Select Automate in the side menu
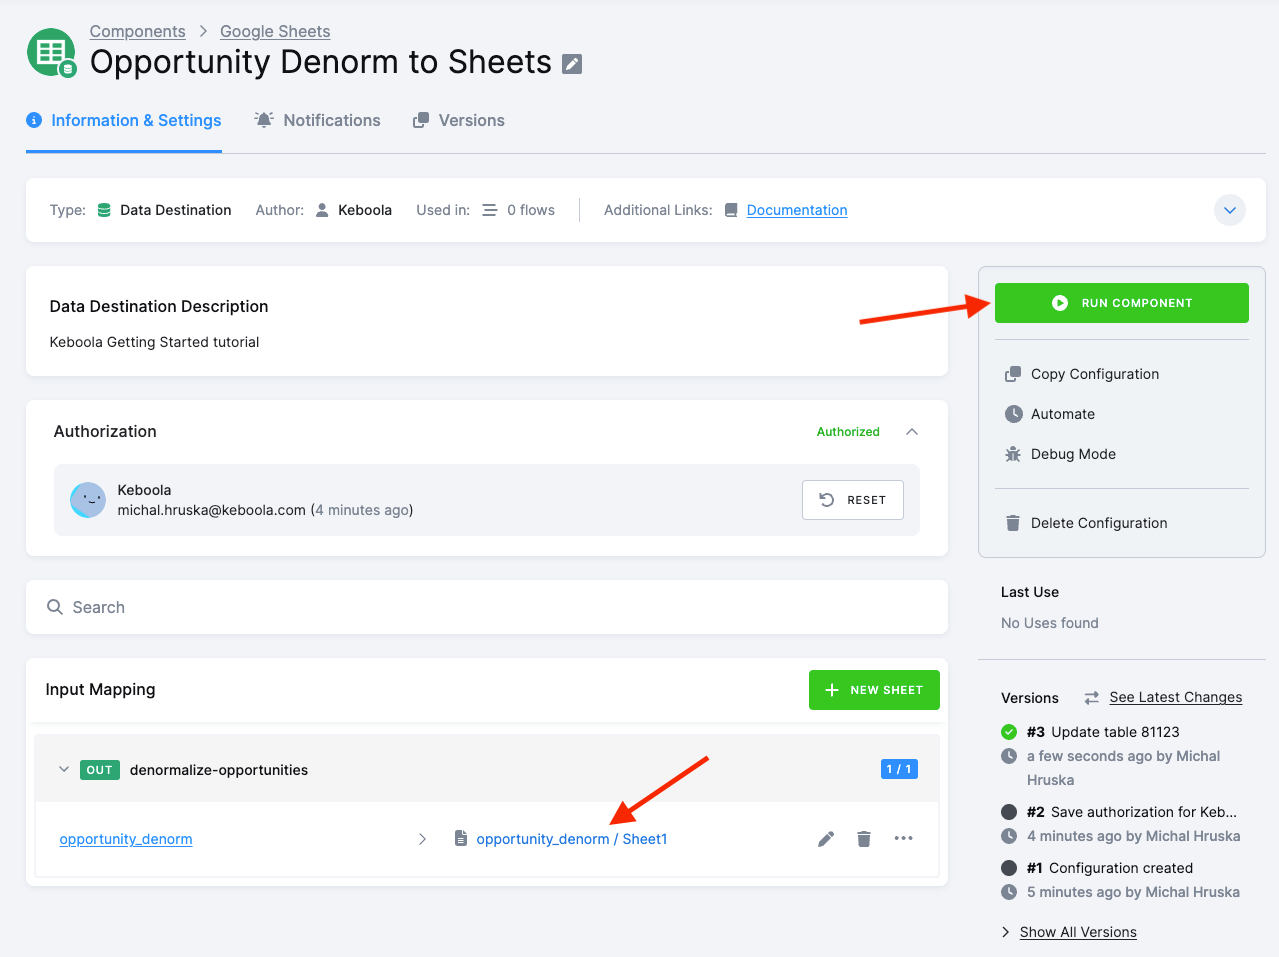 1050,414
